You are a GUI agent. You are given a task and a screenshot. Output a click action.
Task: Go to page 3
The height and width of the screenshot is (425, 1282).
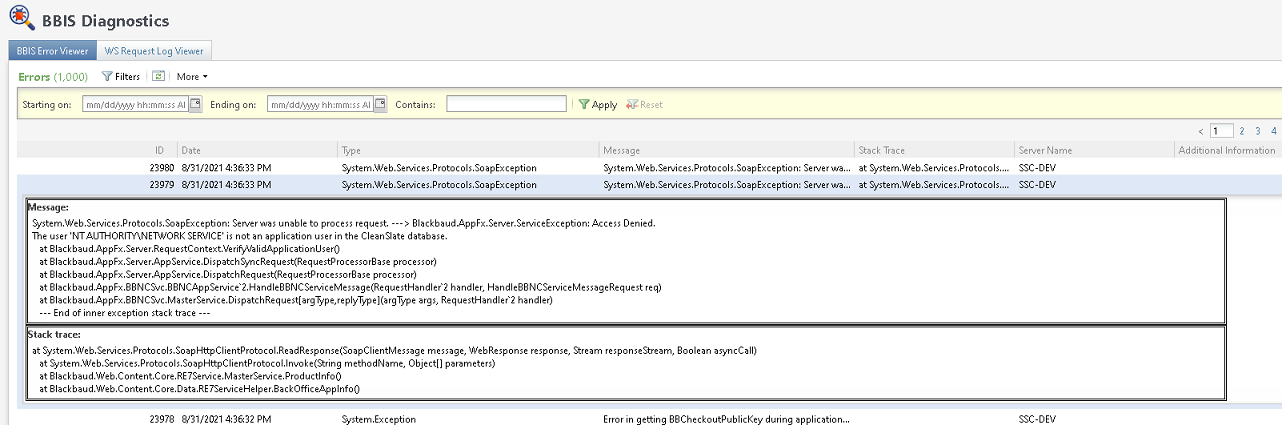(1258, 131)
